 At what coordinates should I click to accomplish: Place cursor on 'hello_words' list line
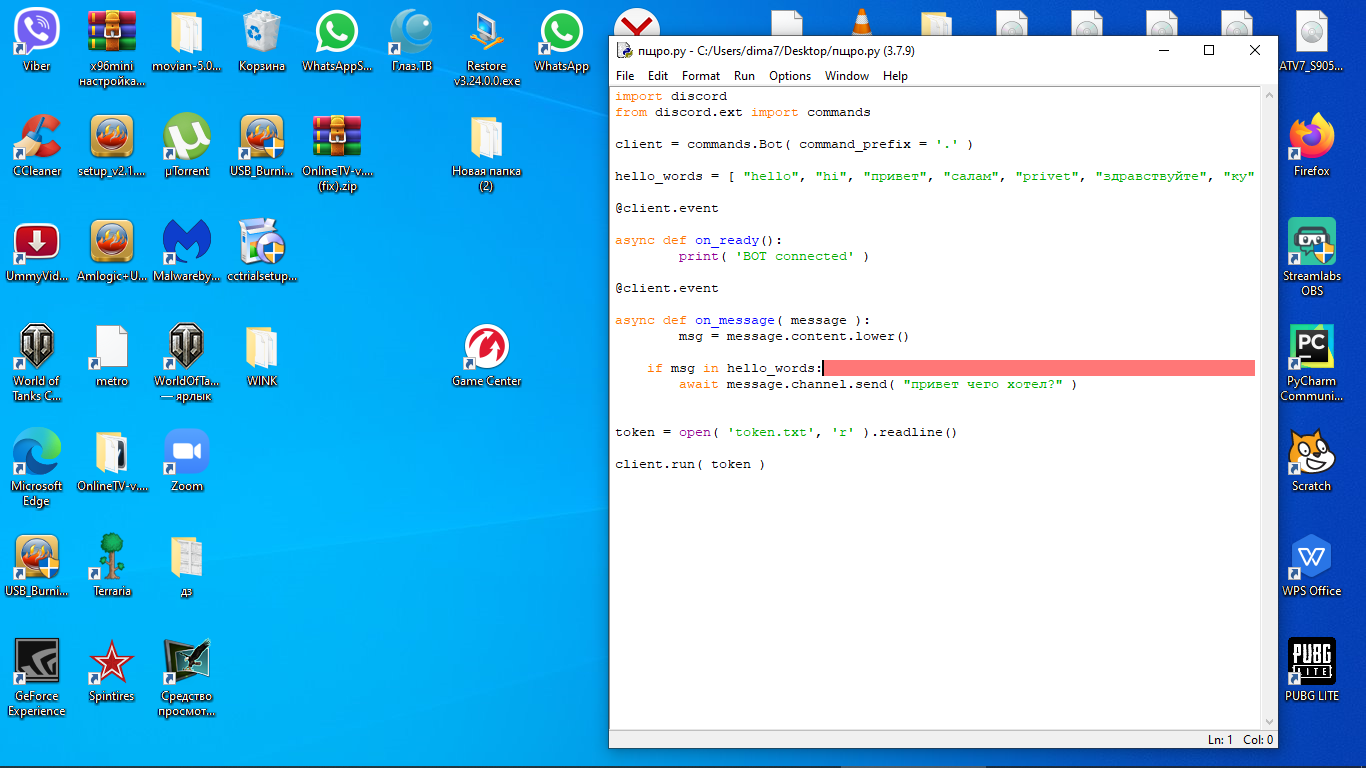[934, 176]
